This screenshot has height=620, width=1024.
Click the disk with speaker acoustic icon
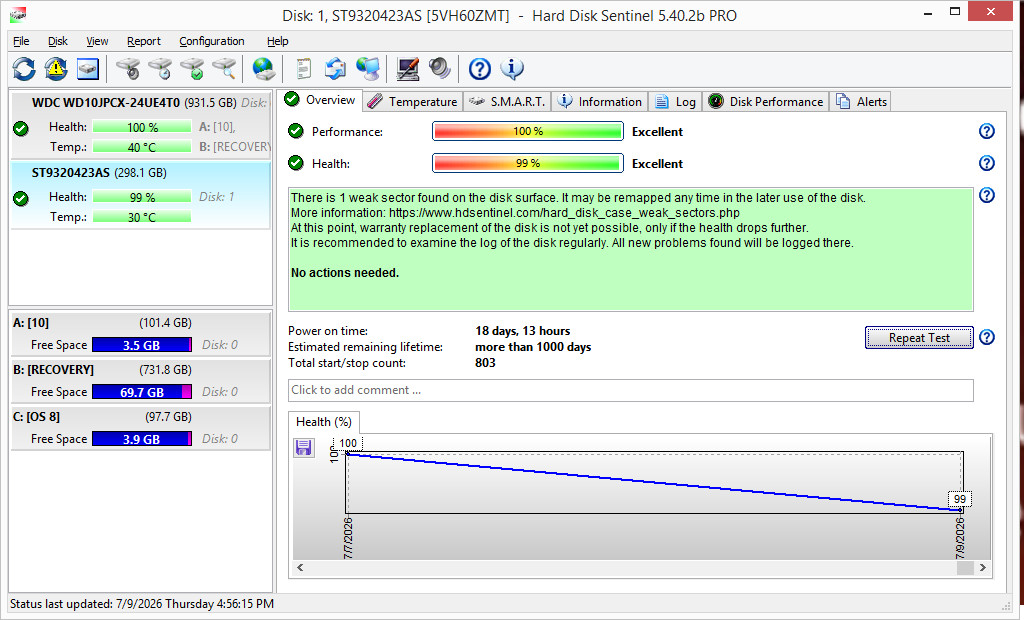[x=128, y=69]
